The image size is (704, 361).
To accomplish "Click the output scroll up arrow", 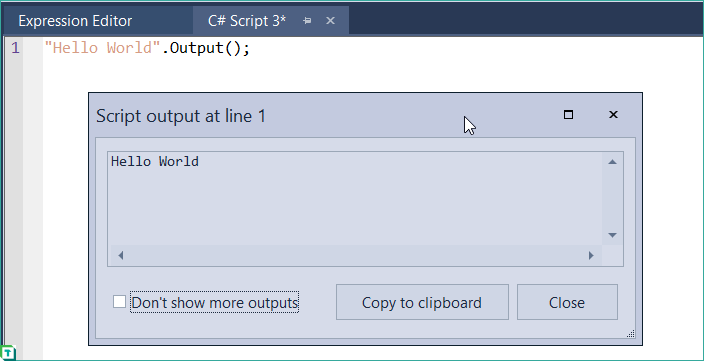I will coord(612,162).
